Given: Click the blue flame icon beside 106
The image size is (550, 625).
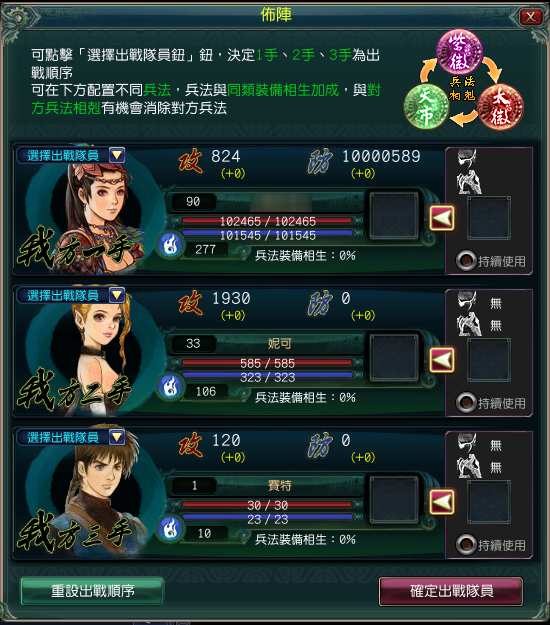Looking at the screenshot, I should (x=171, y=387).
